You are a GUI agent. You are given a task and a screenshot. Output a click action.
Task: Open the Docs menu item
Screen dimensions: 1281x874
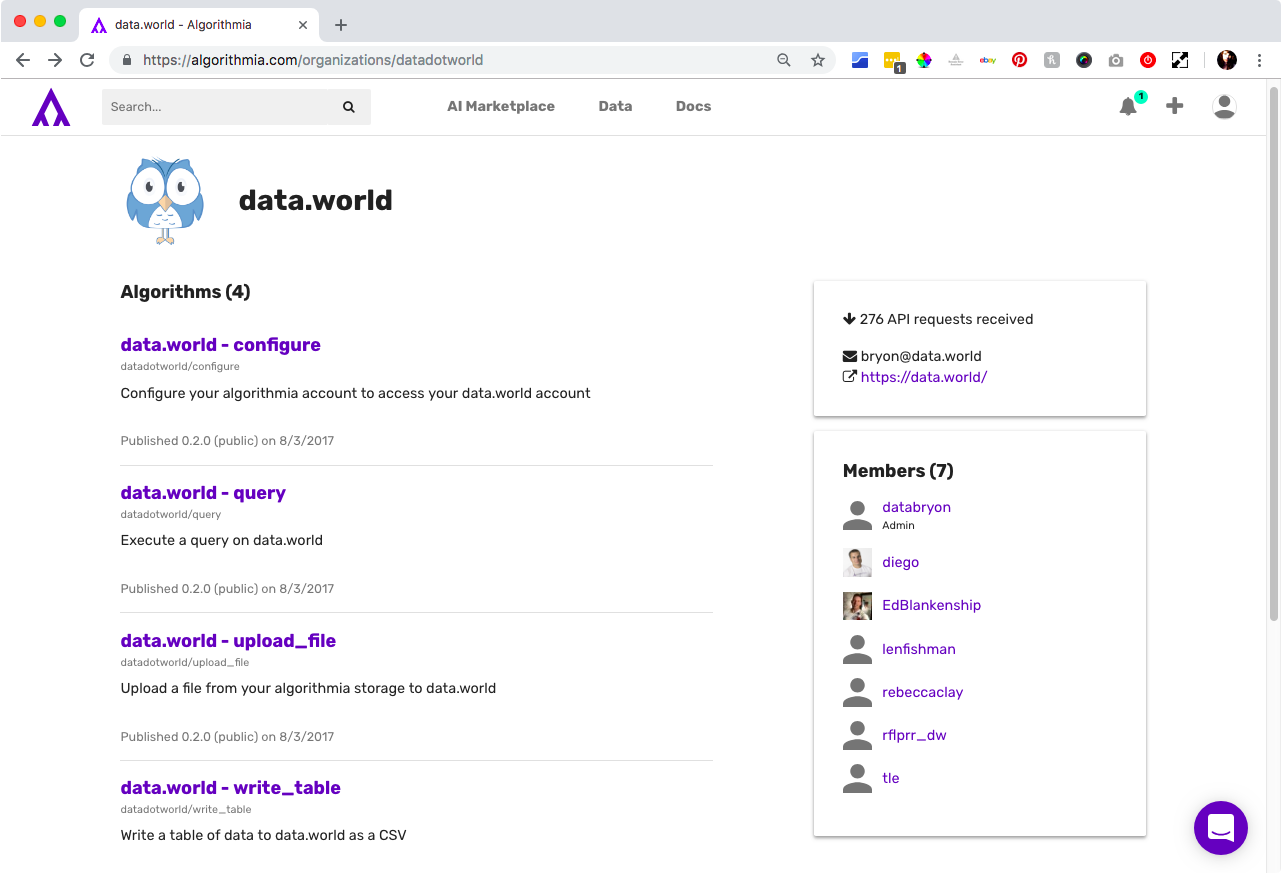[693, 106]
